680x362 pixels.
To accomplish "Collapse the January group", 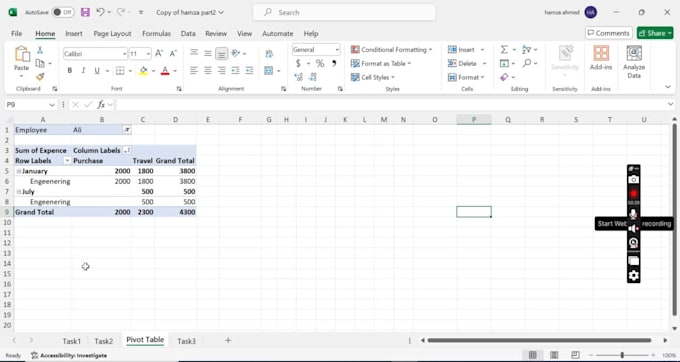I will [19, 171].
